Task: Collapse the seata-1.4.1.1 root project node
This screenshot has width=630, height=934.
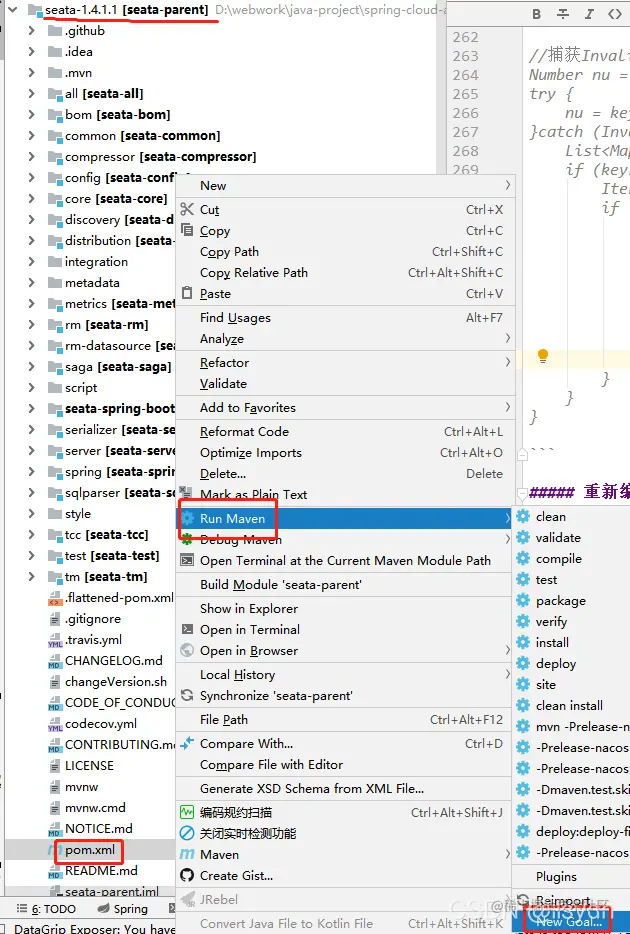Action: (13, 10)
